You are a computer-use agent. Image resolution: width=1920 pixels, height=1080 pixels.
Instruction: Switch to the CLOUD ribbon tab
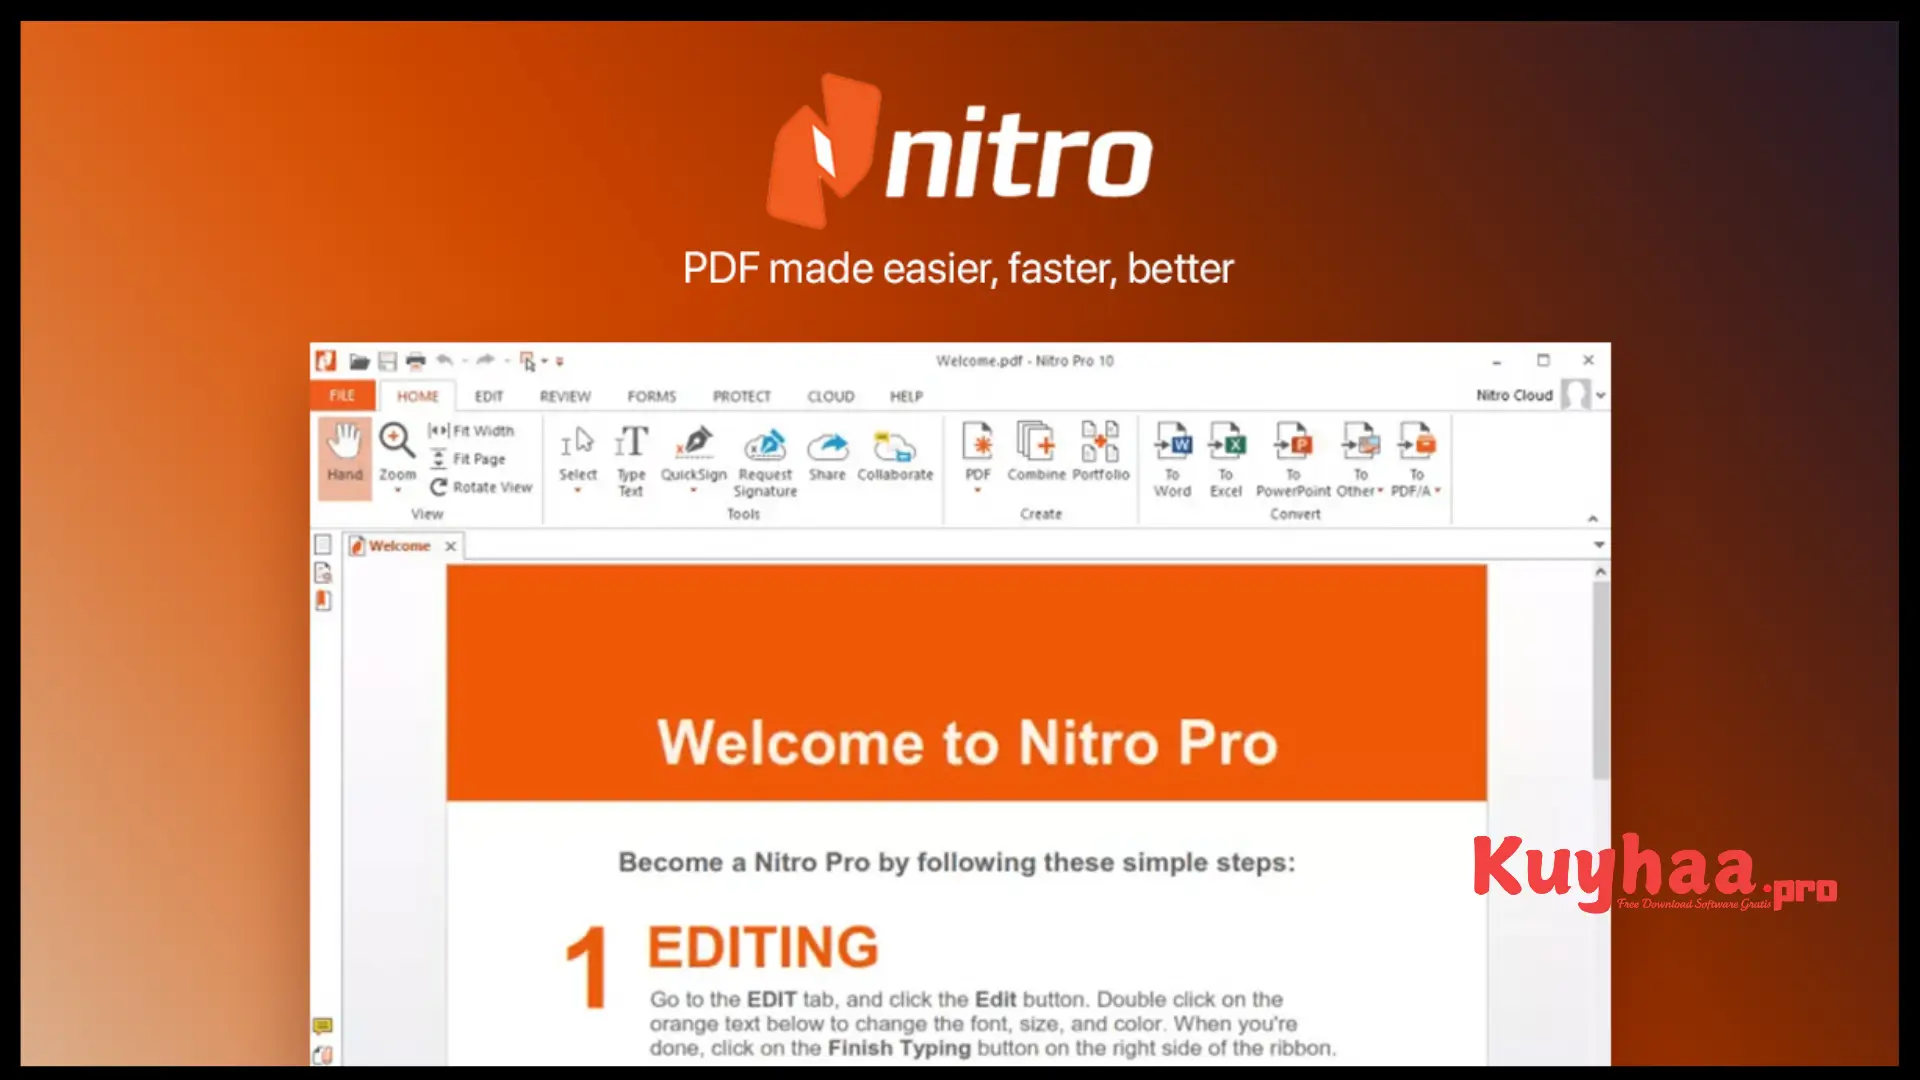831,397
